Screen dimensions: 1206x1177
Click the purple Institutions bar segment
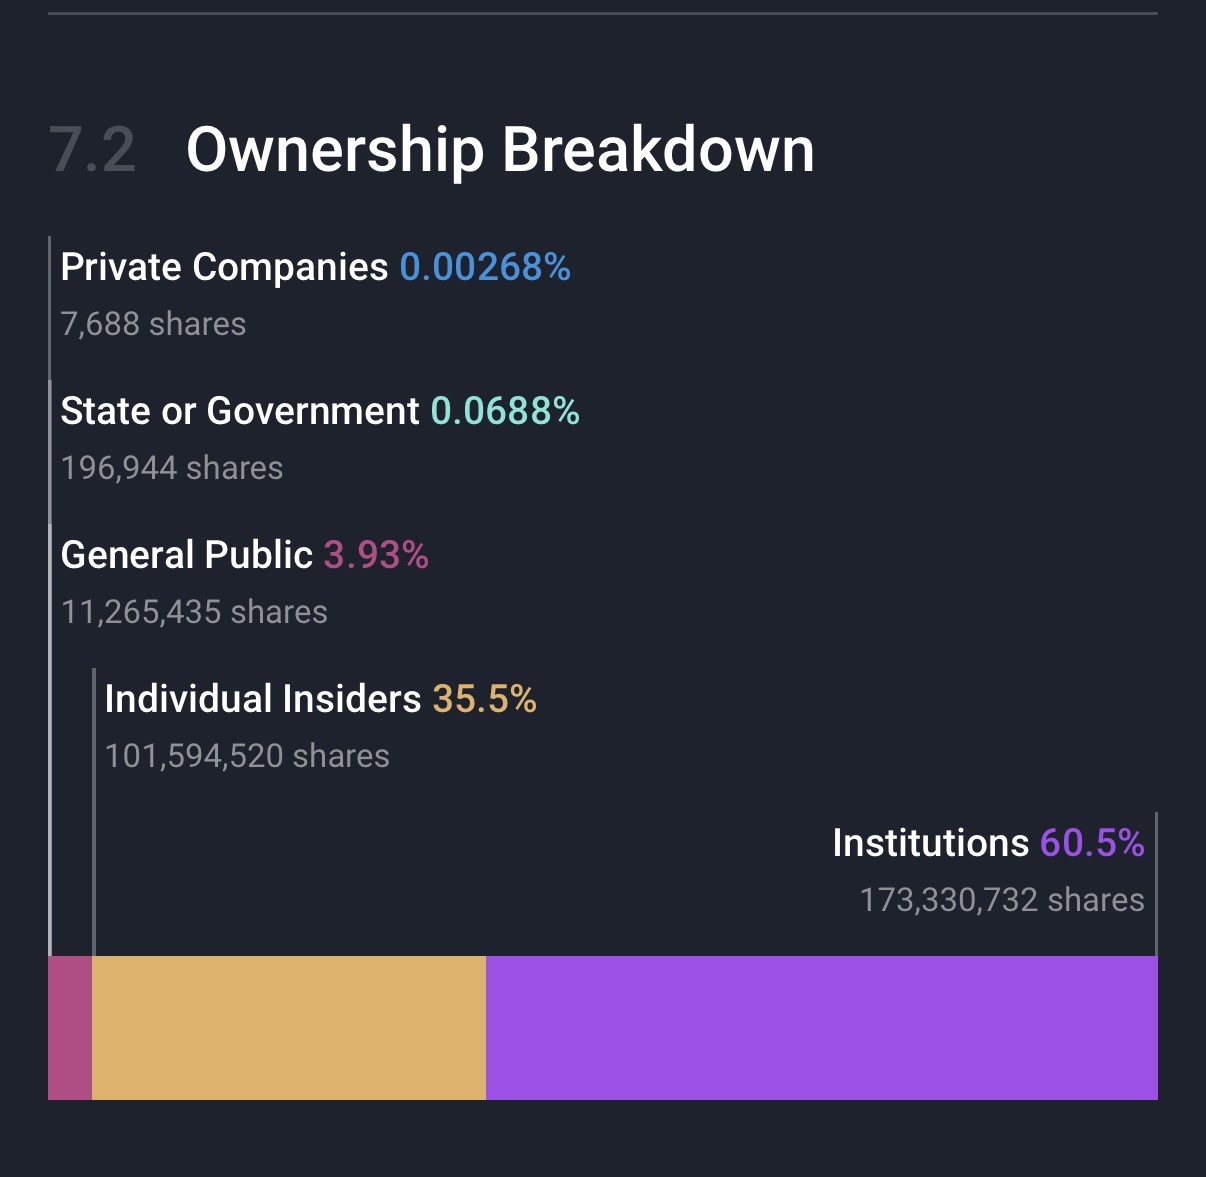point(821,1028)
